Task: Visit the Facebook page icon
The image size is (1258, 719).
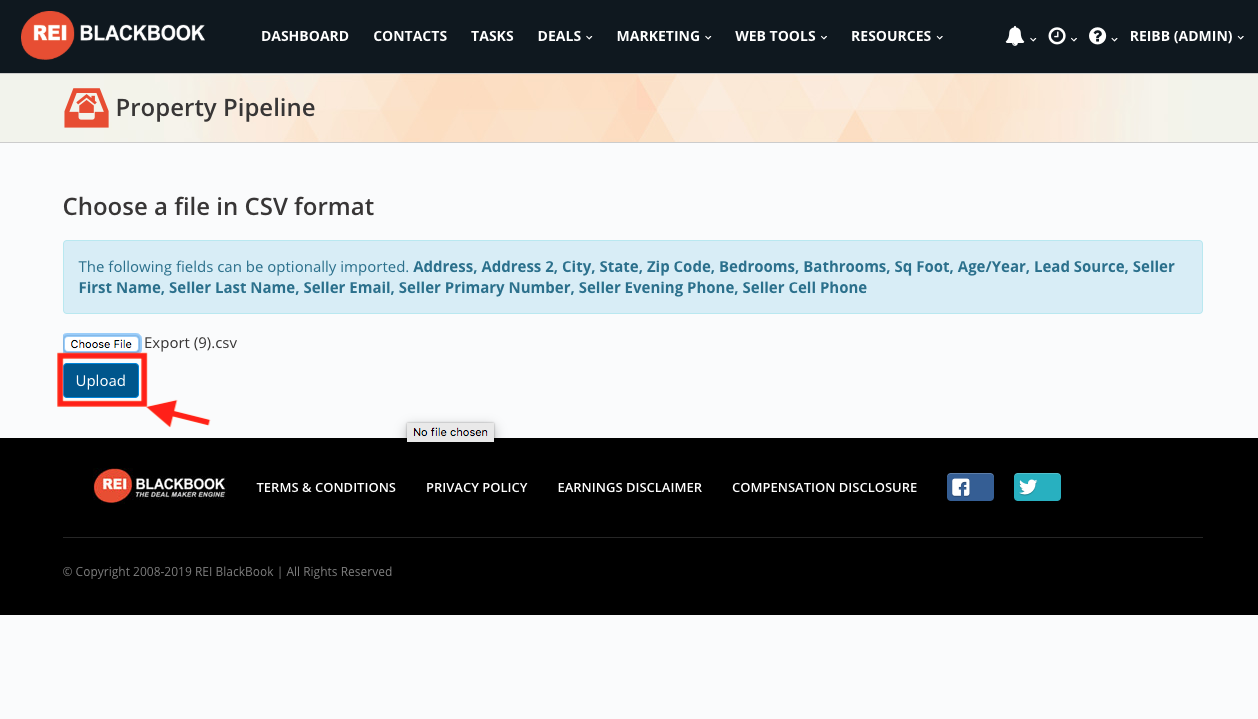Action: coord(970,487)
